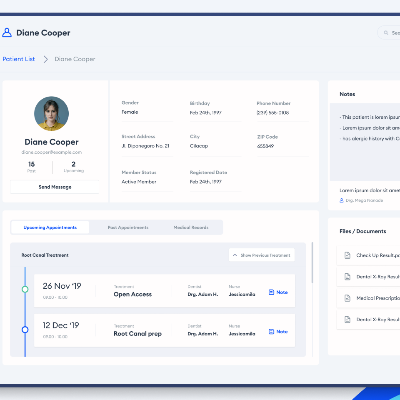Screen dimensions: 400x400
Task: Click the Send Message button
Action: click(55, 187)
